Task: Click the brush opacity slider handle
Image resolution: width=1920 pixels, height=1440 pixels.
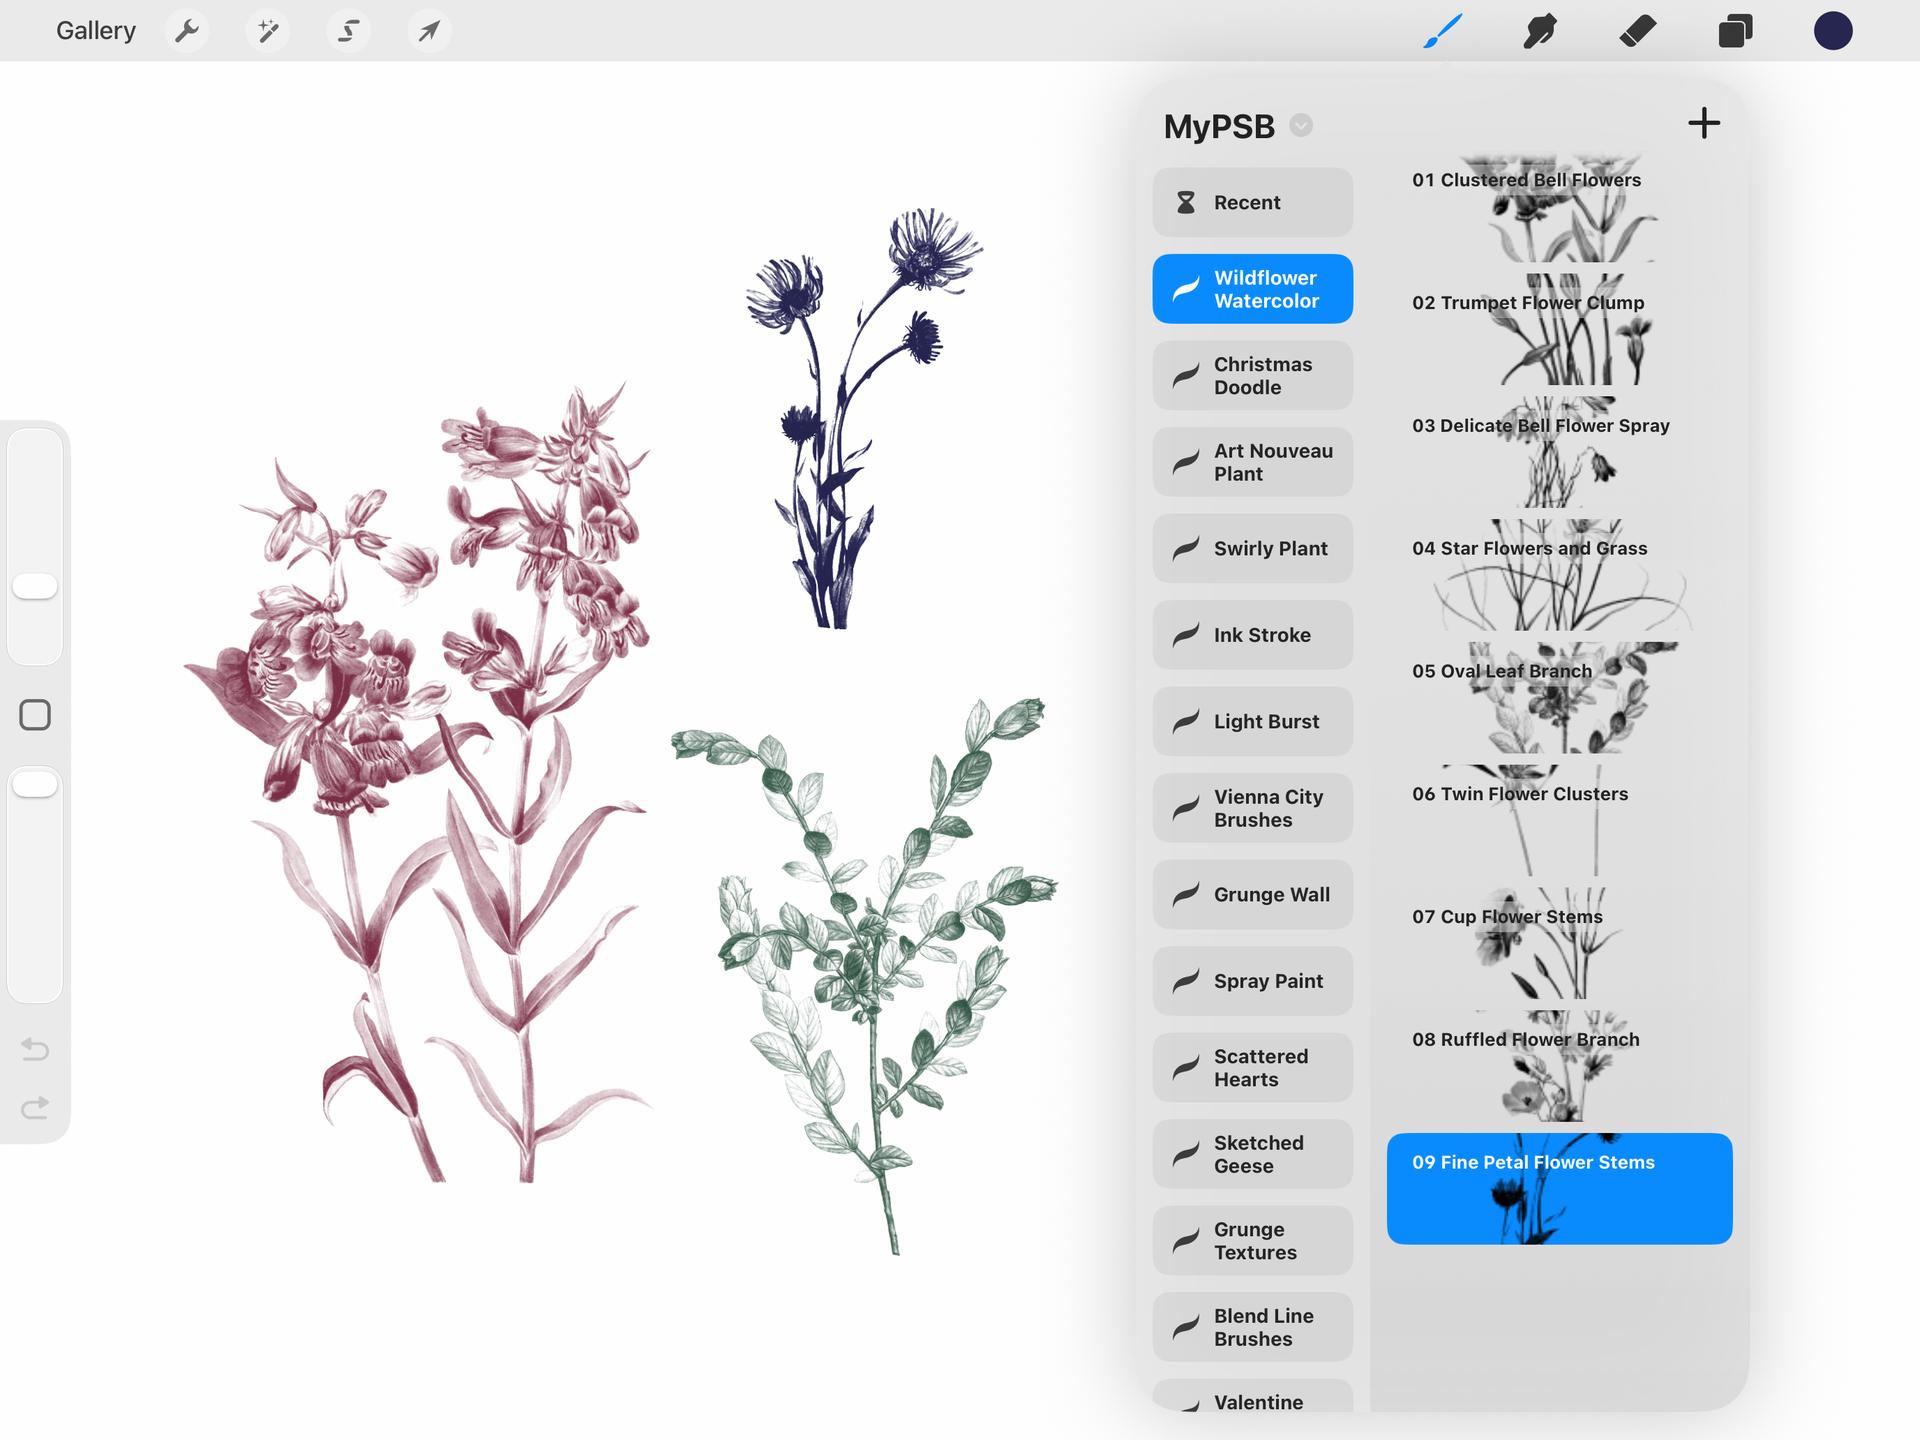Action: [x=35, y=784]
